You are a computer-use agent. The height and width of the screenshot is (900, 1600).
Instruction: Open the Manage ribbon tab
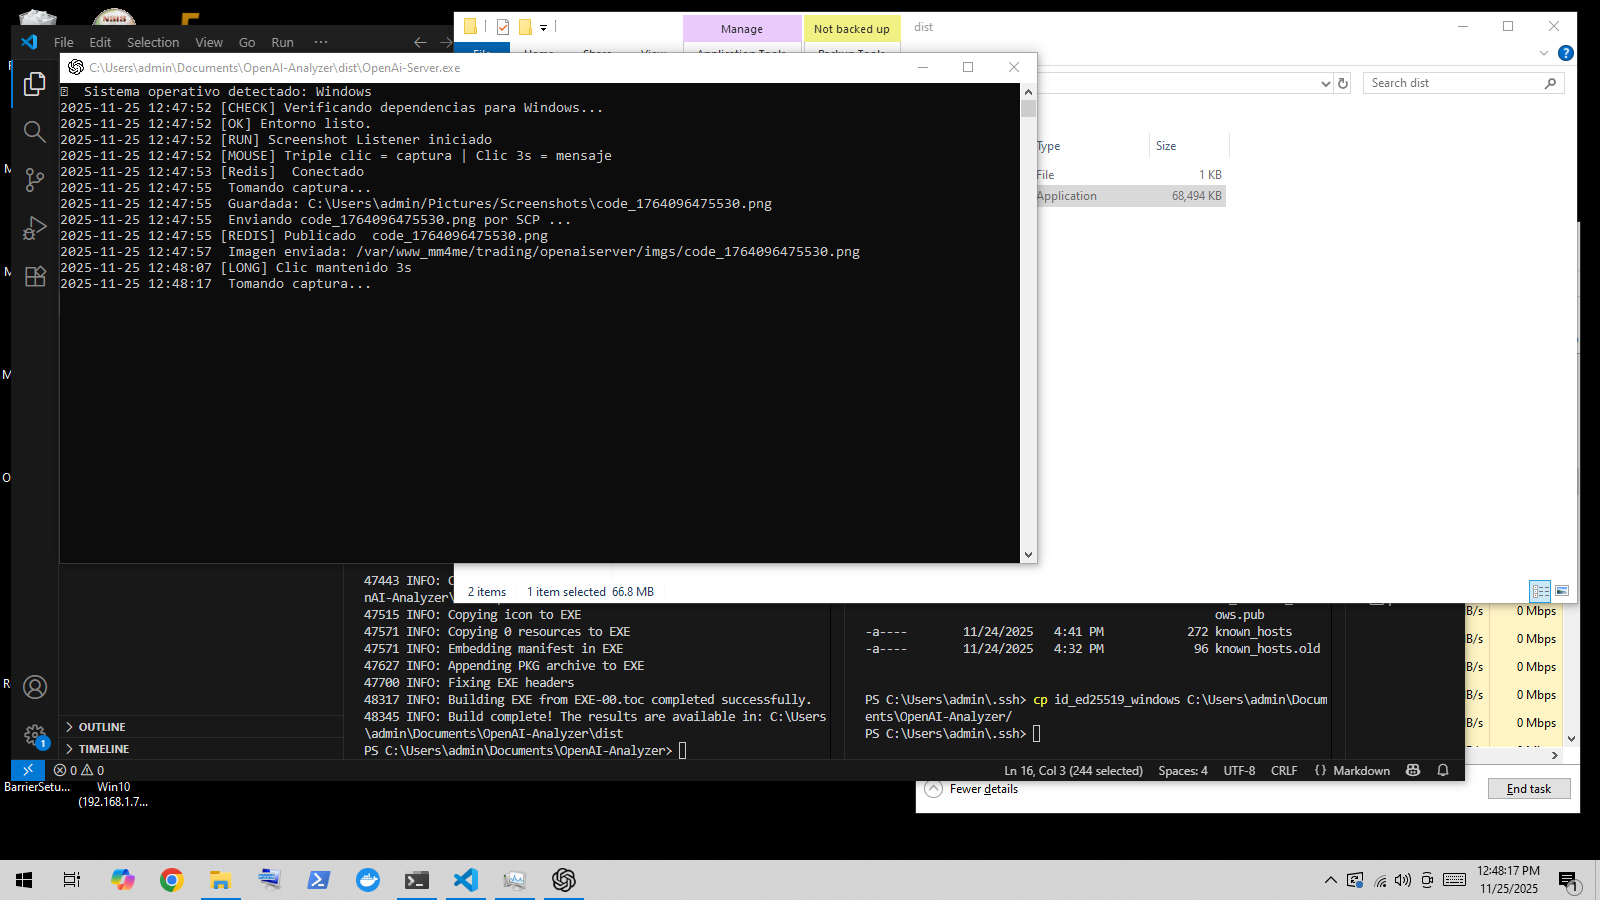(741, 29)
